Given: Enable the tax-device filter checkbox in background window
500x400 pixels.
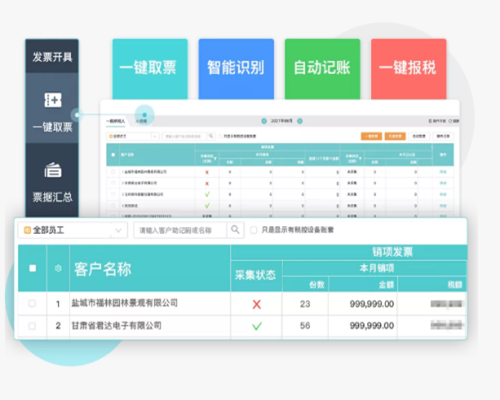Looking at the screenshot, I should (x=220, y=136).
